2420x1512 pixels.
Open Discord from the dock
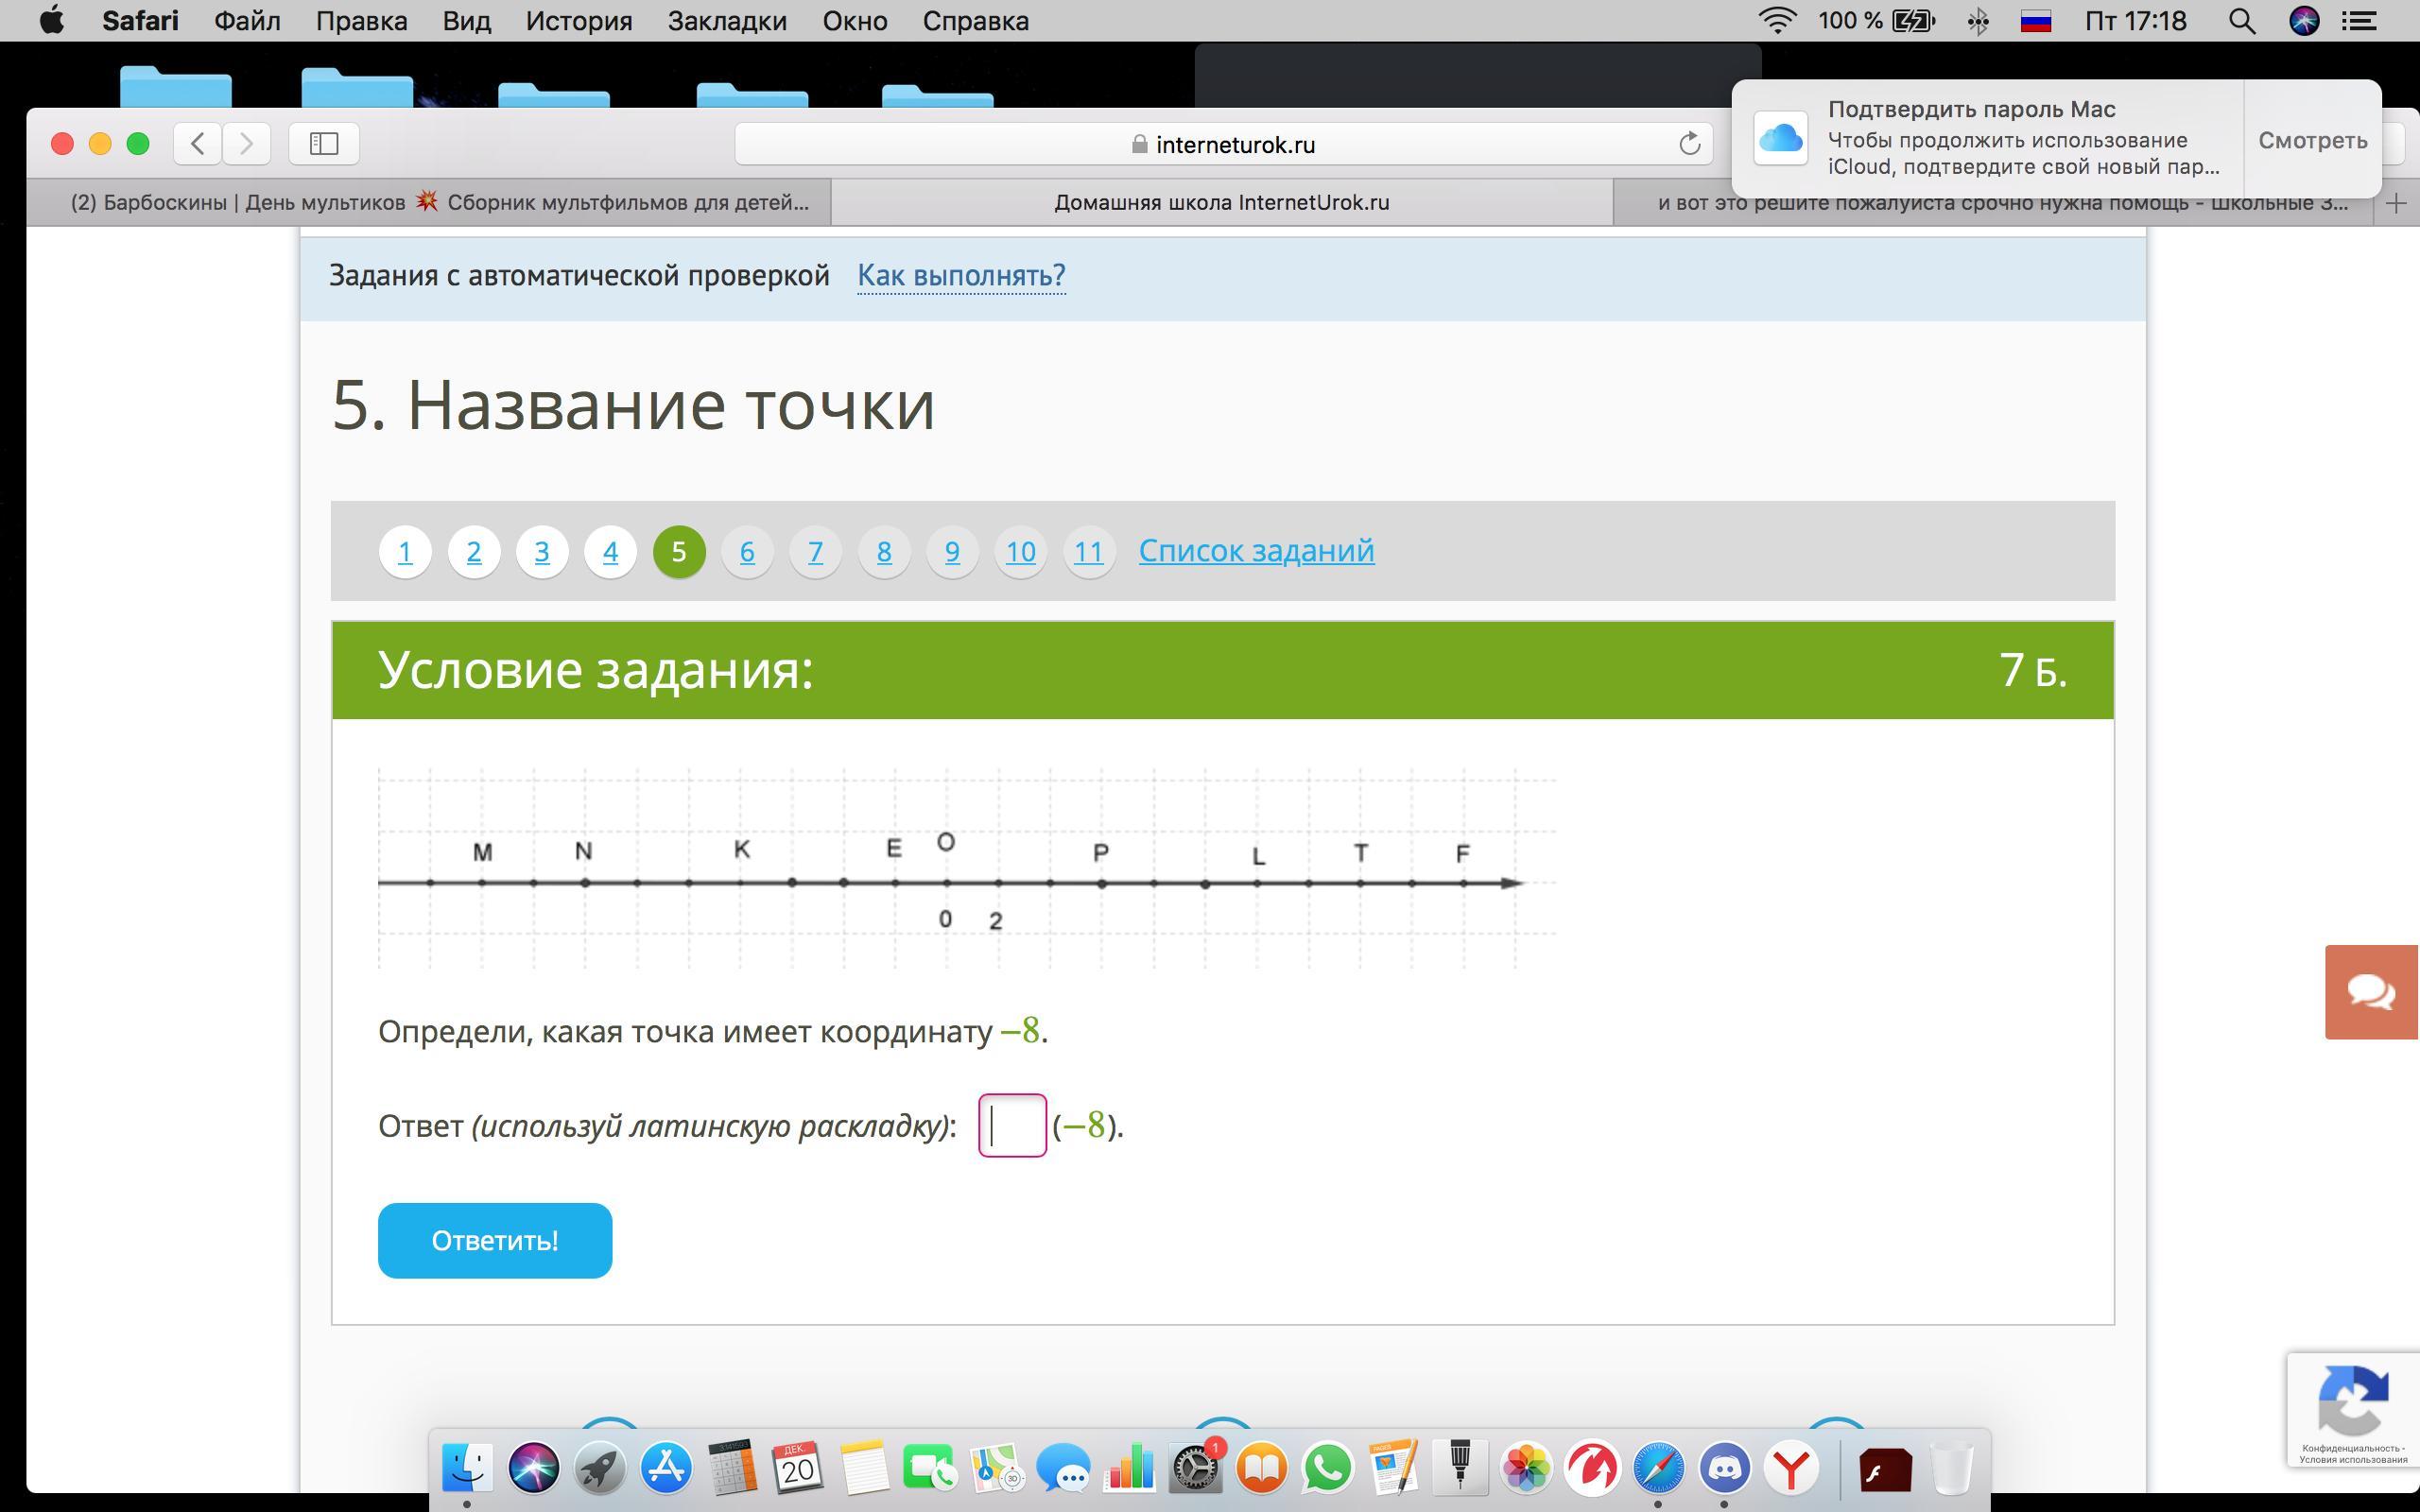[x=1725, y=1468]
